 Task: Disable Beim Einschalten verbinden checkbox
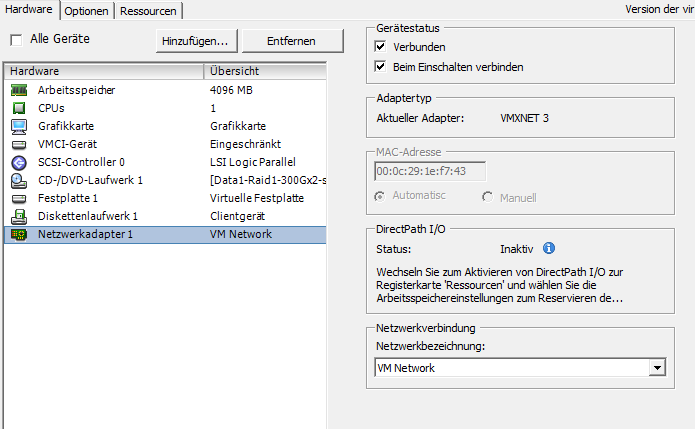(380, 67)
